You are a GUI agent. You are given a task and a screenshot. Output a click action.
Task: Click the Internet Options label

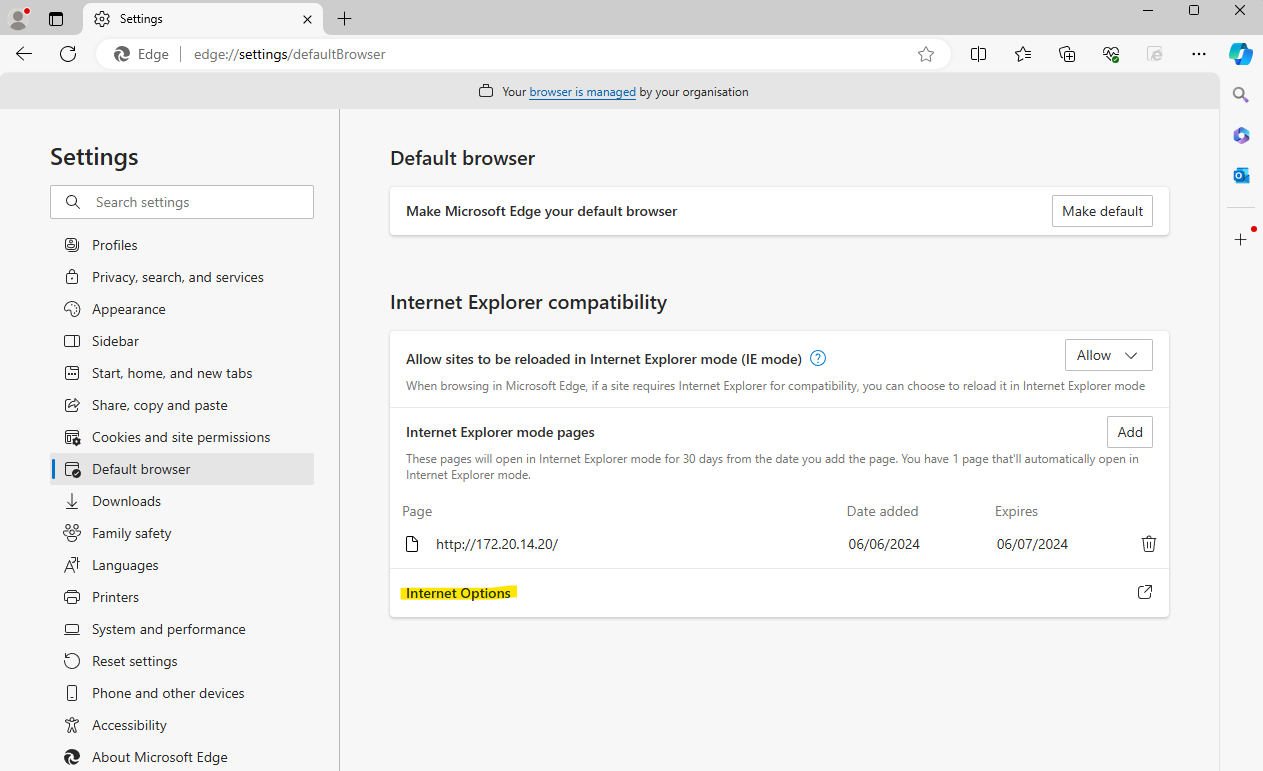pos(458,593)
